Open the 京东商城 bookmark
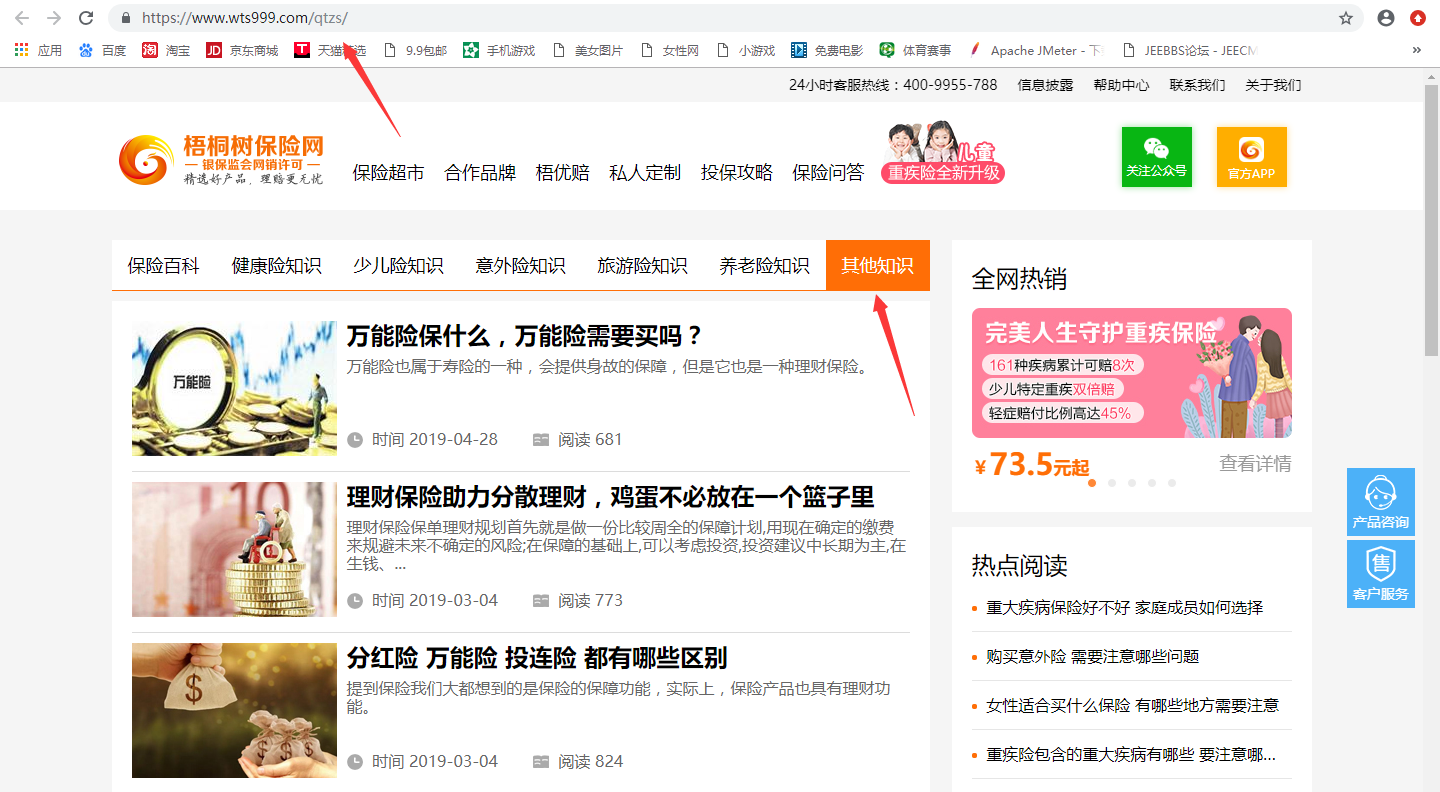Image resolution: width=1440 pixels, height=792 pixels. click(x=242, y=50)
